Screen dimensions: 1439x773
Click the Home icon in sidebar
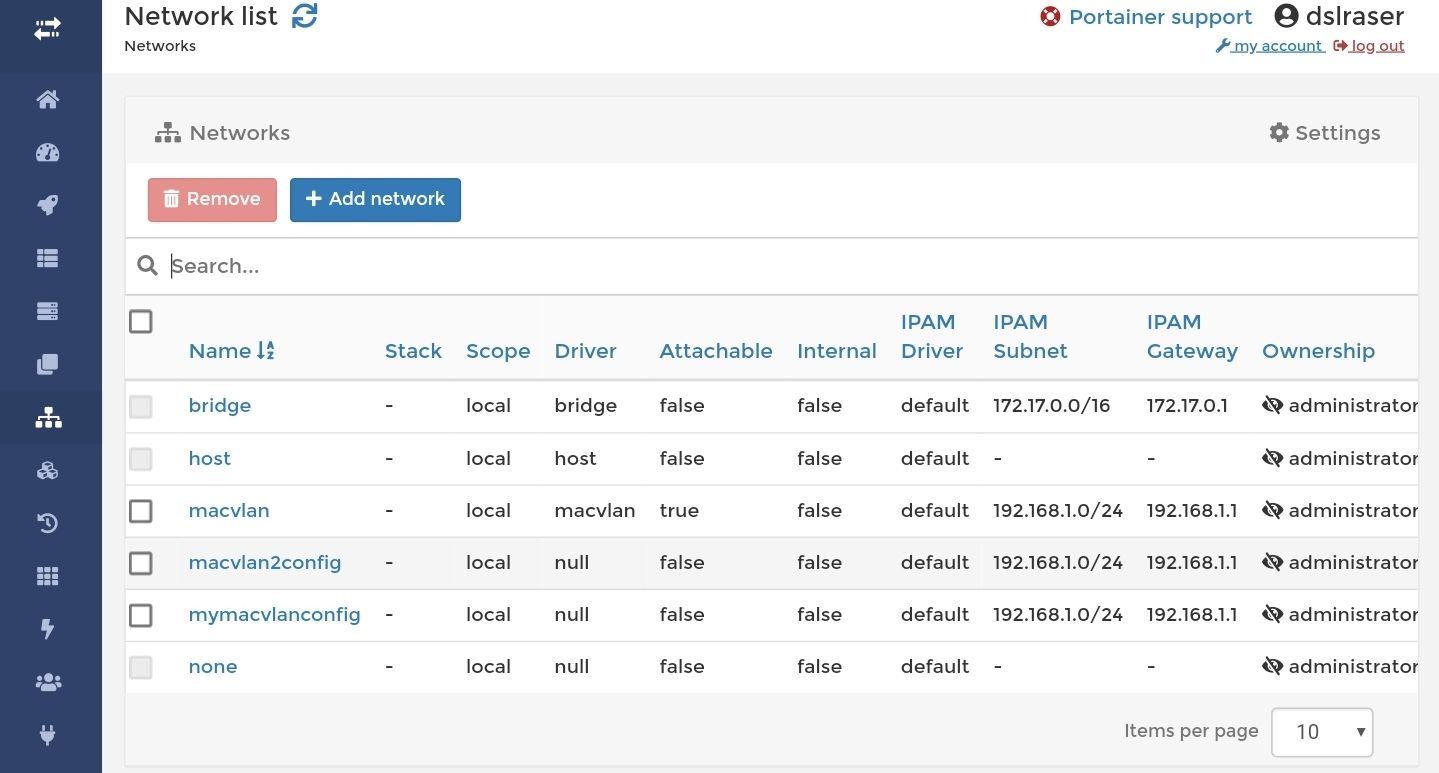click(48, 100)
